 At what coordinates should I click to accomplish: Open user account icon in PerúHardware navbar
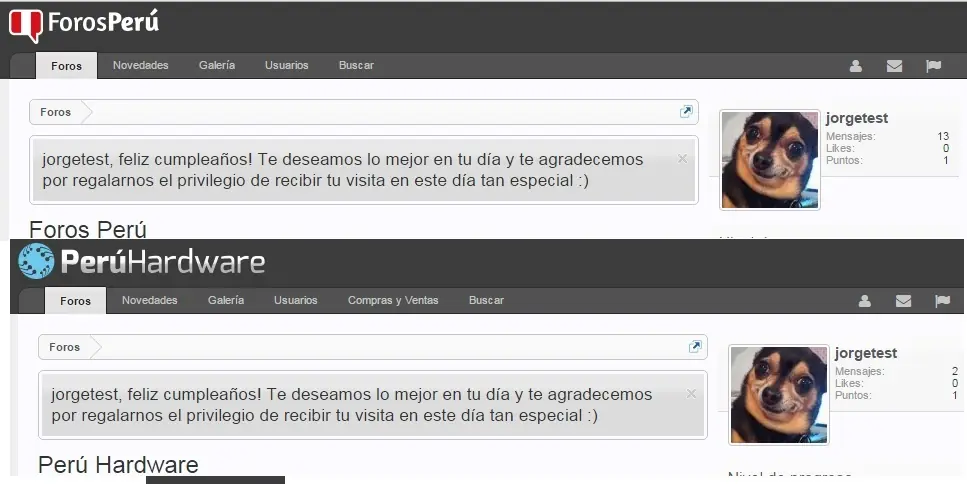pos(865,301)
